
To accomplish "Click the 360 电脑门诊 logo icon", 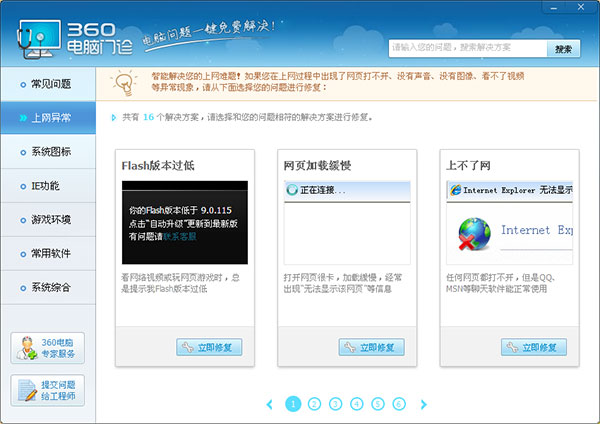I will click(x=39, y=39).
